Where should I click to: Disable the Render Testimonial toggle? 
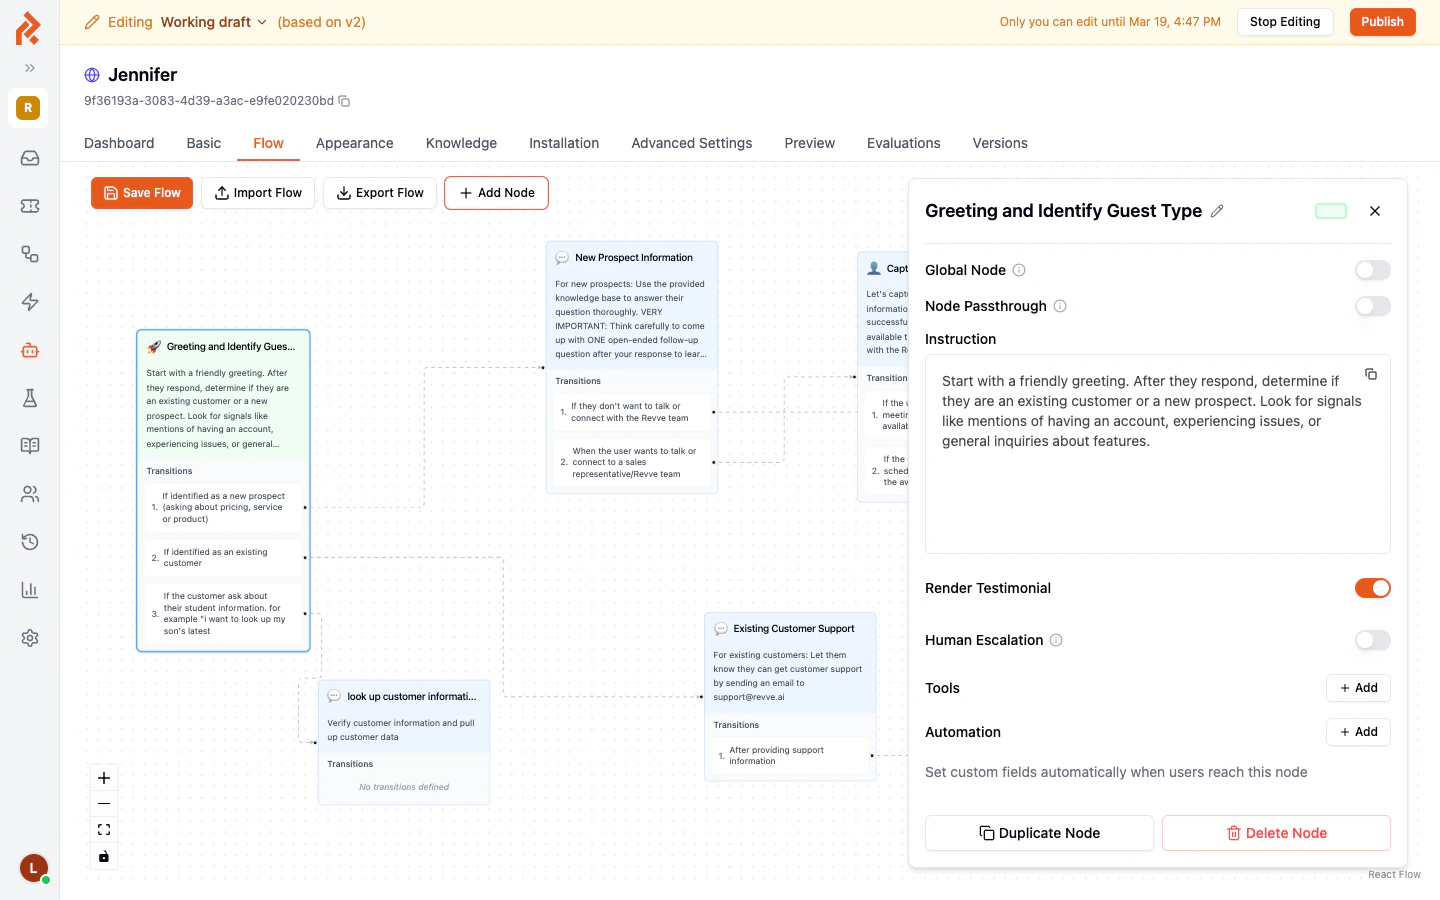(x=1372, y=588)
